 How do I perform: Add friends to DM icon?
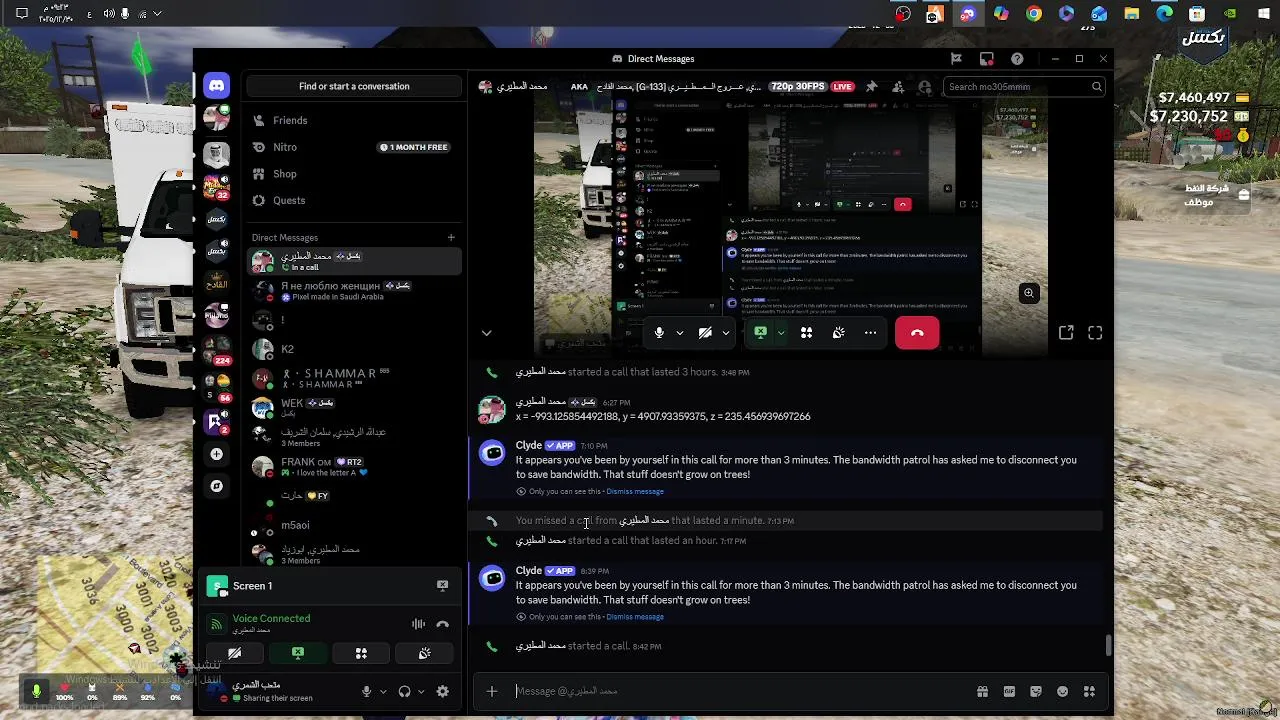click(898, 87)
